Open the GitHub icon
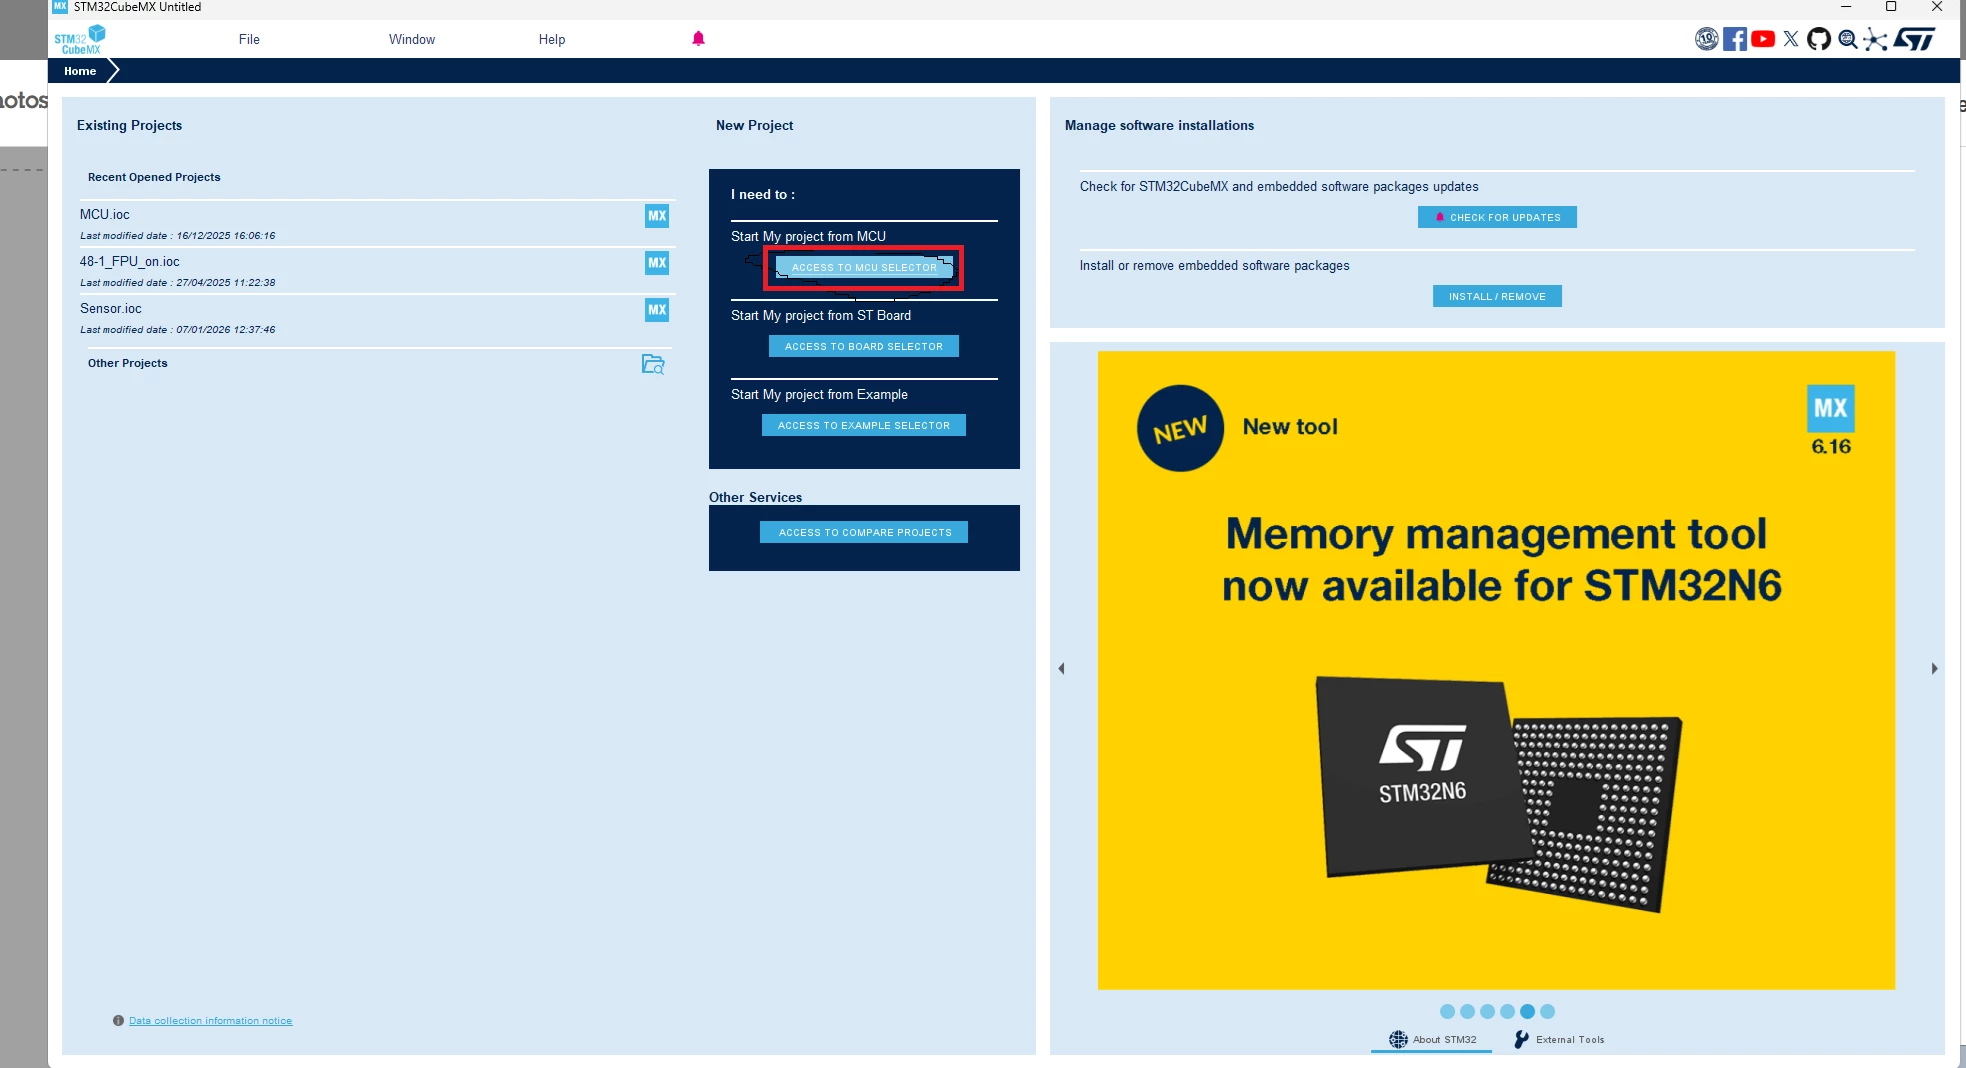 (x=1819, y=39)
